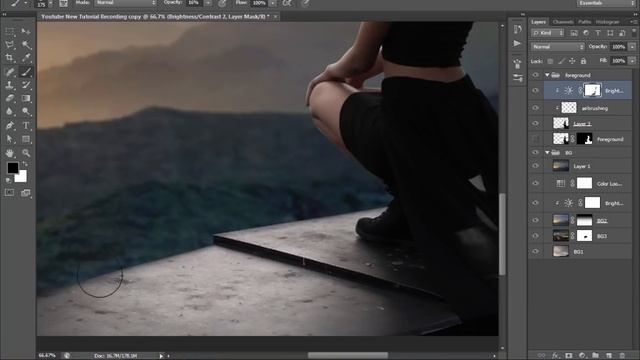Delete layer with the trash button
The image size is (640, 360).
coord(622,356)
